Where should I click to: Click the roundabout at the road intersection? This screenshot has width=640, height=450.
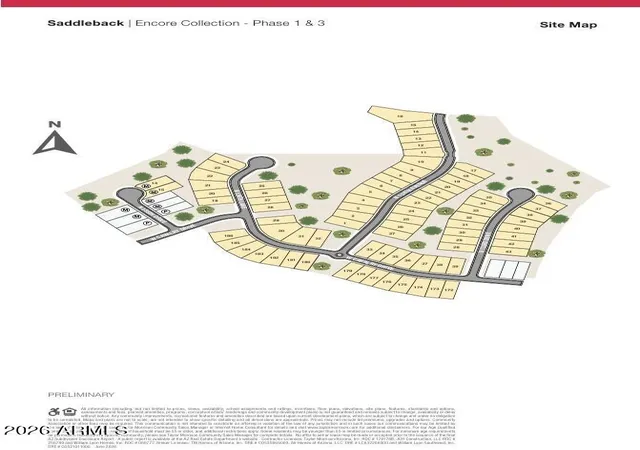[x=339, y=255]
